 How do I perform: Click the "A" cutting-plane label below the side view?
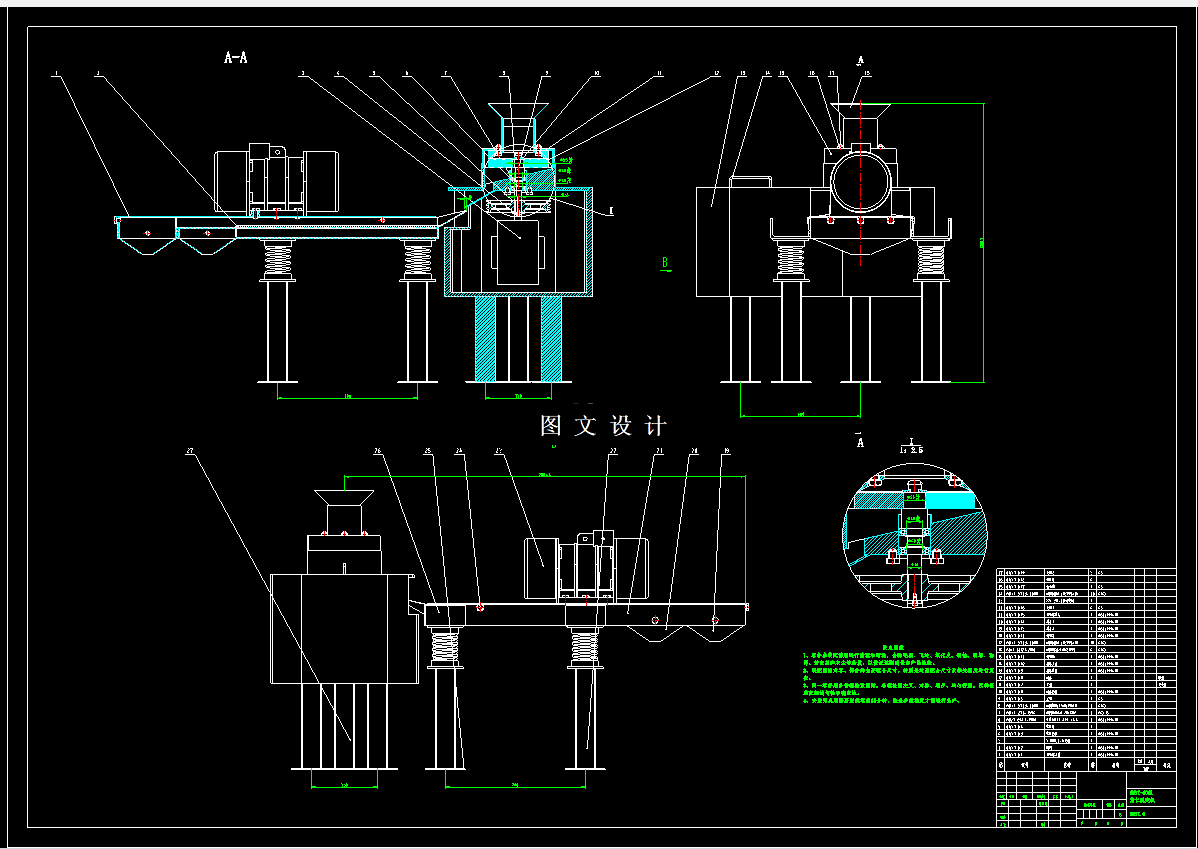861,442
